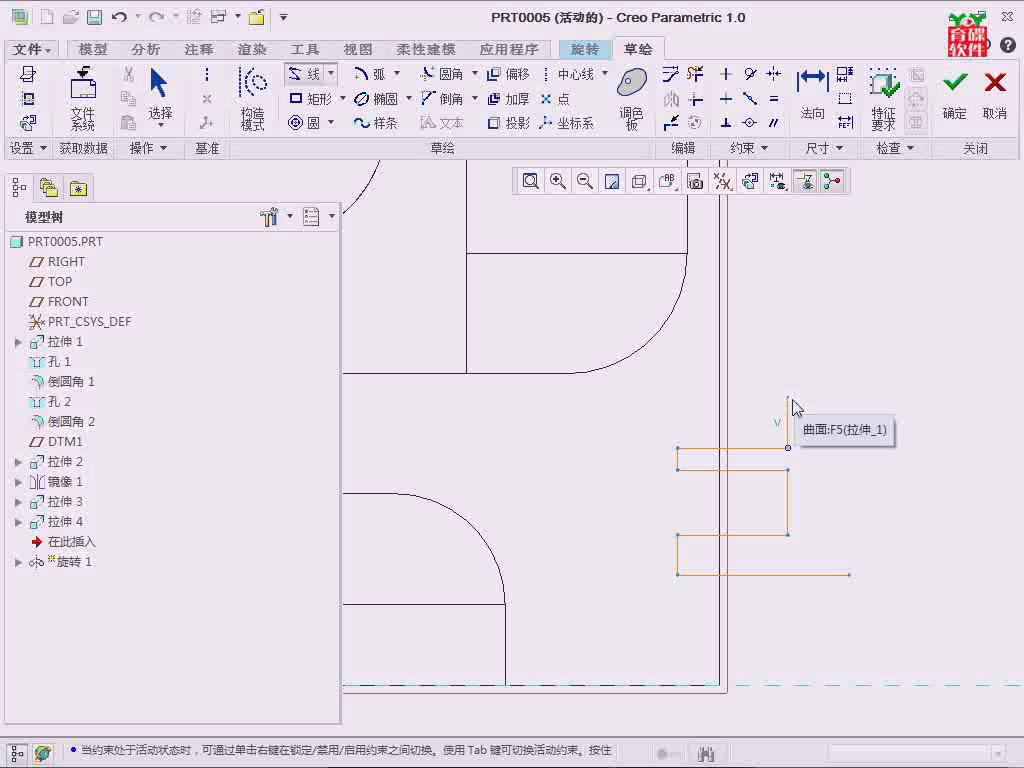
Task: Click the Zoom In icon
Action: [x=558, y=182]
